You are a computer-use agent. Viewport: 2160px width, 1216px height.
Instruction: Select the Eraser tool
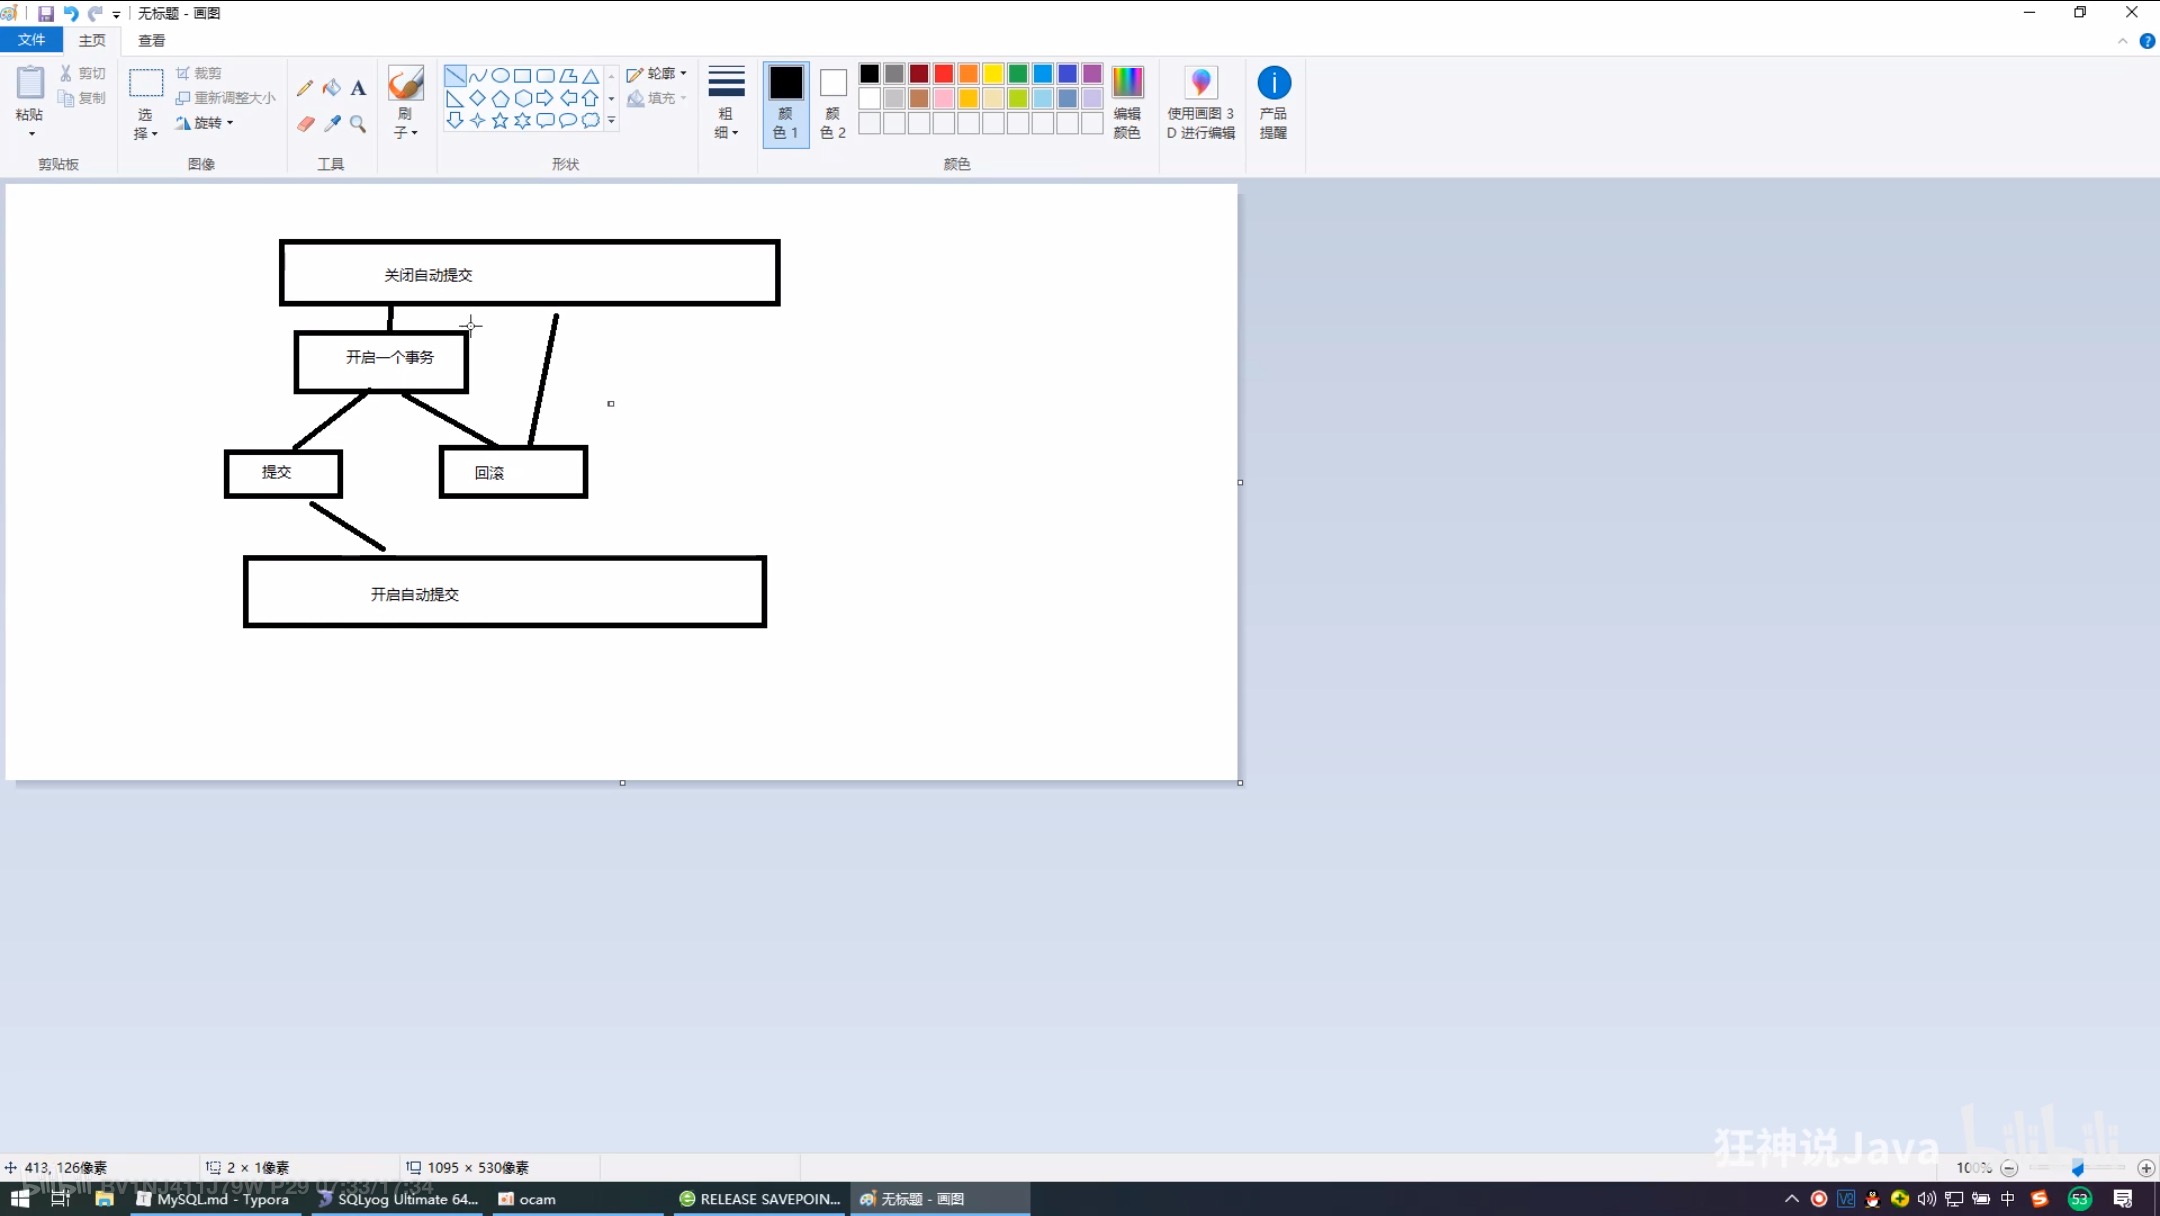coord(305,124)
